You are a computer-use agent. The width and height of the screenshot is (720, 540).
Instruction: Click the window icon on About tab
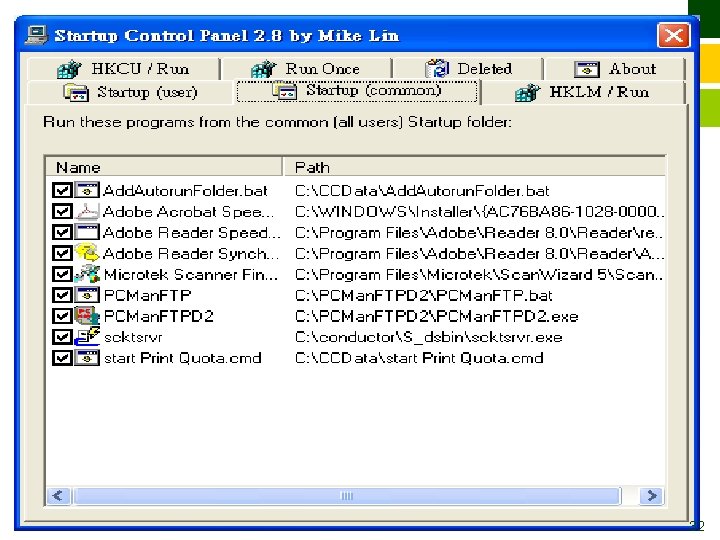point(586,69)
